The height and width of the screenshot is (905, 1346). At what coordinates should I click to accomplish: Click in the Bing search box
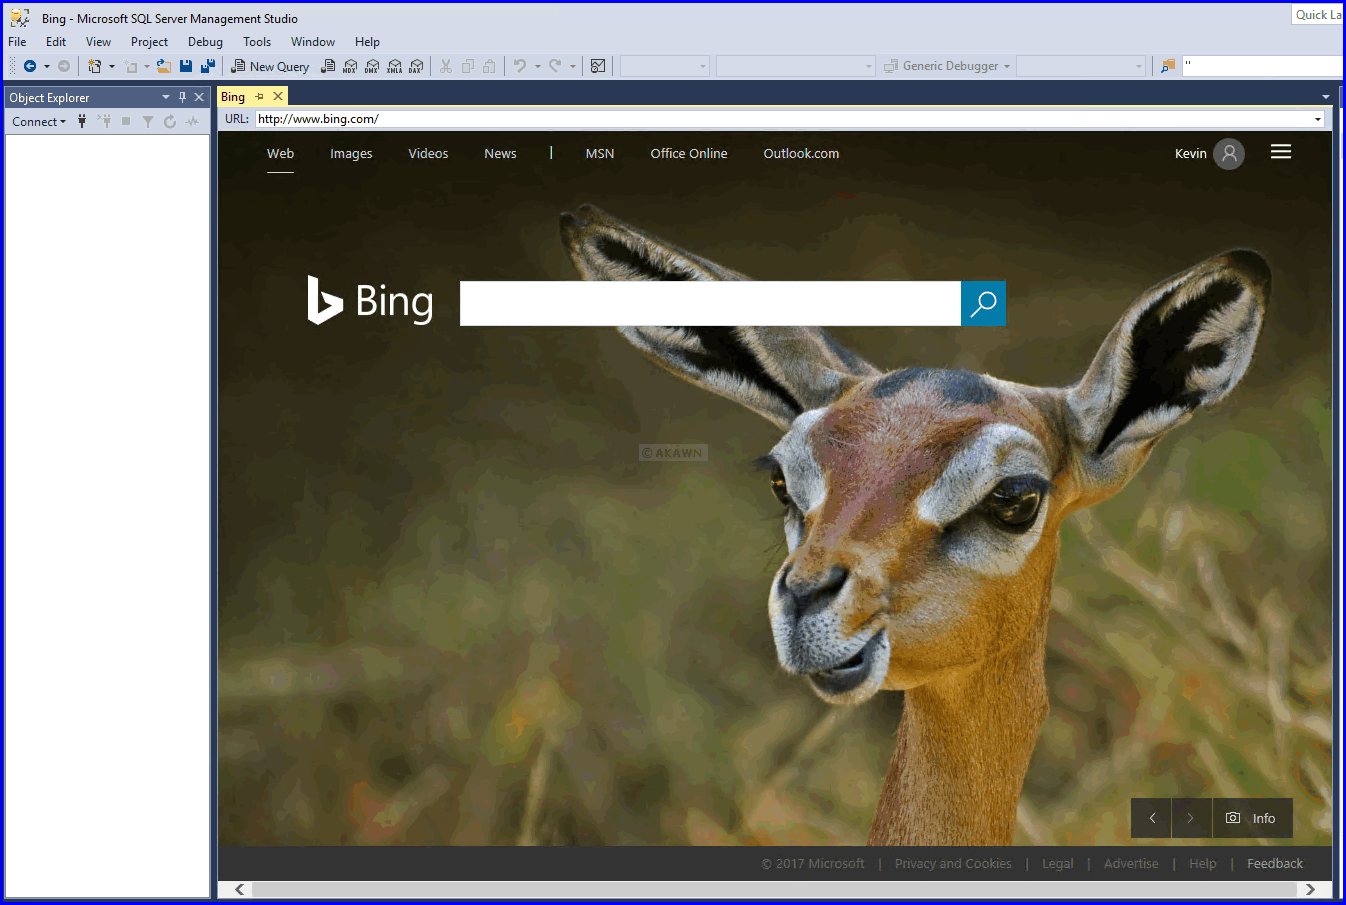click(x=710, y=303)
